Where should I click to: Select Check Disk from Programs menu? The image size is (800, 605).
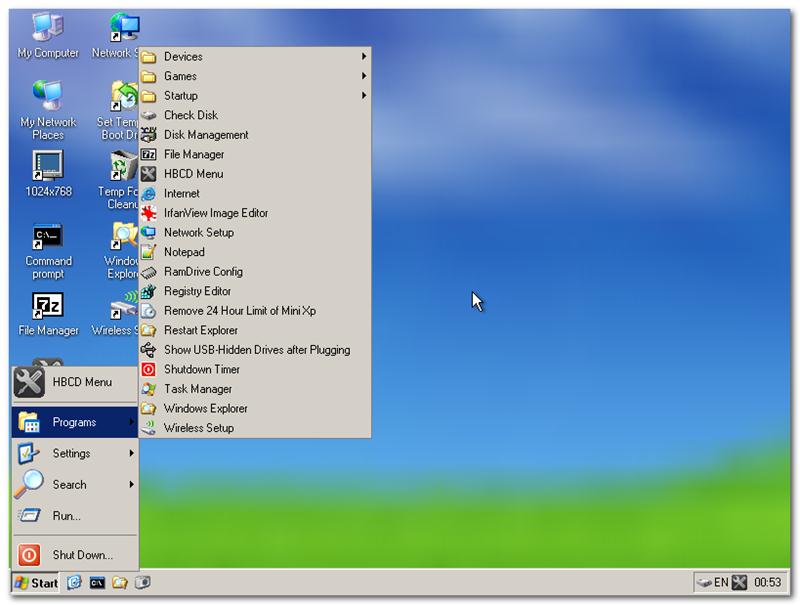tap(190, 115)
